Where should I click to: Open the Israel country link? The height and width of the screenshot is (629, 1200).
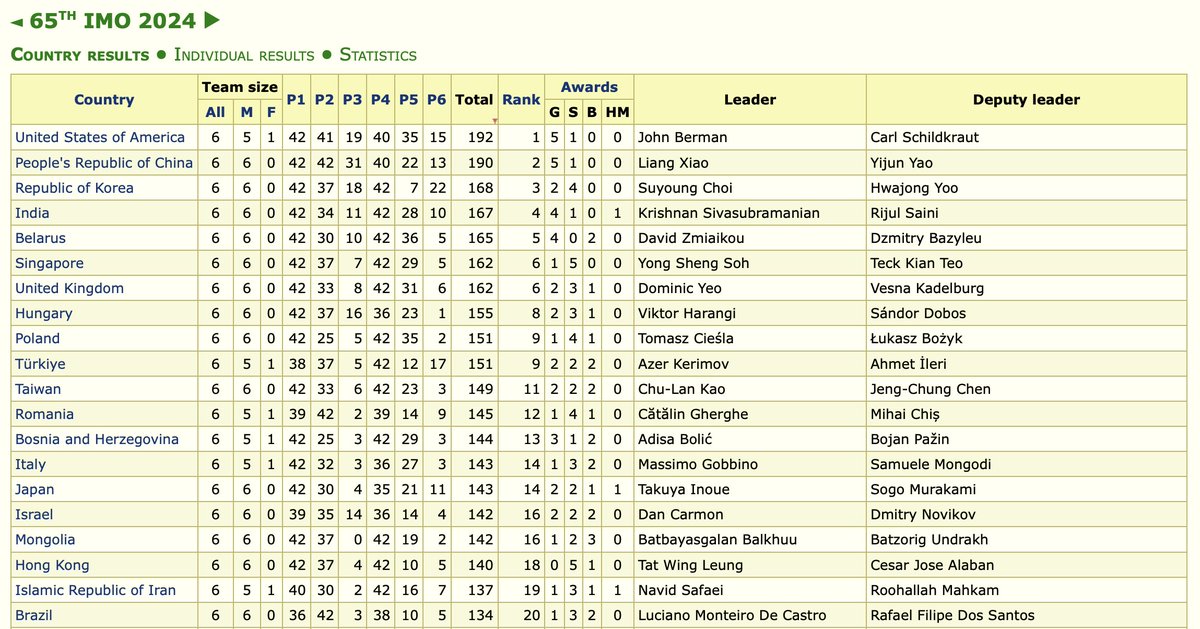pos(33,514)
